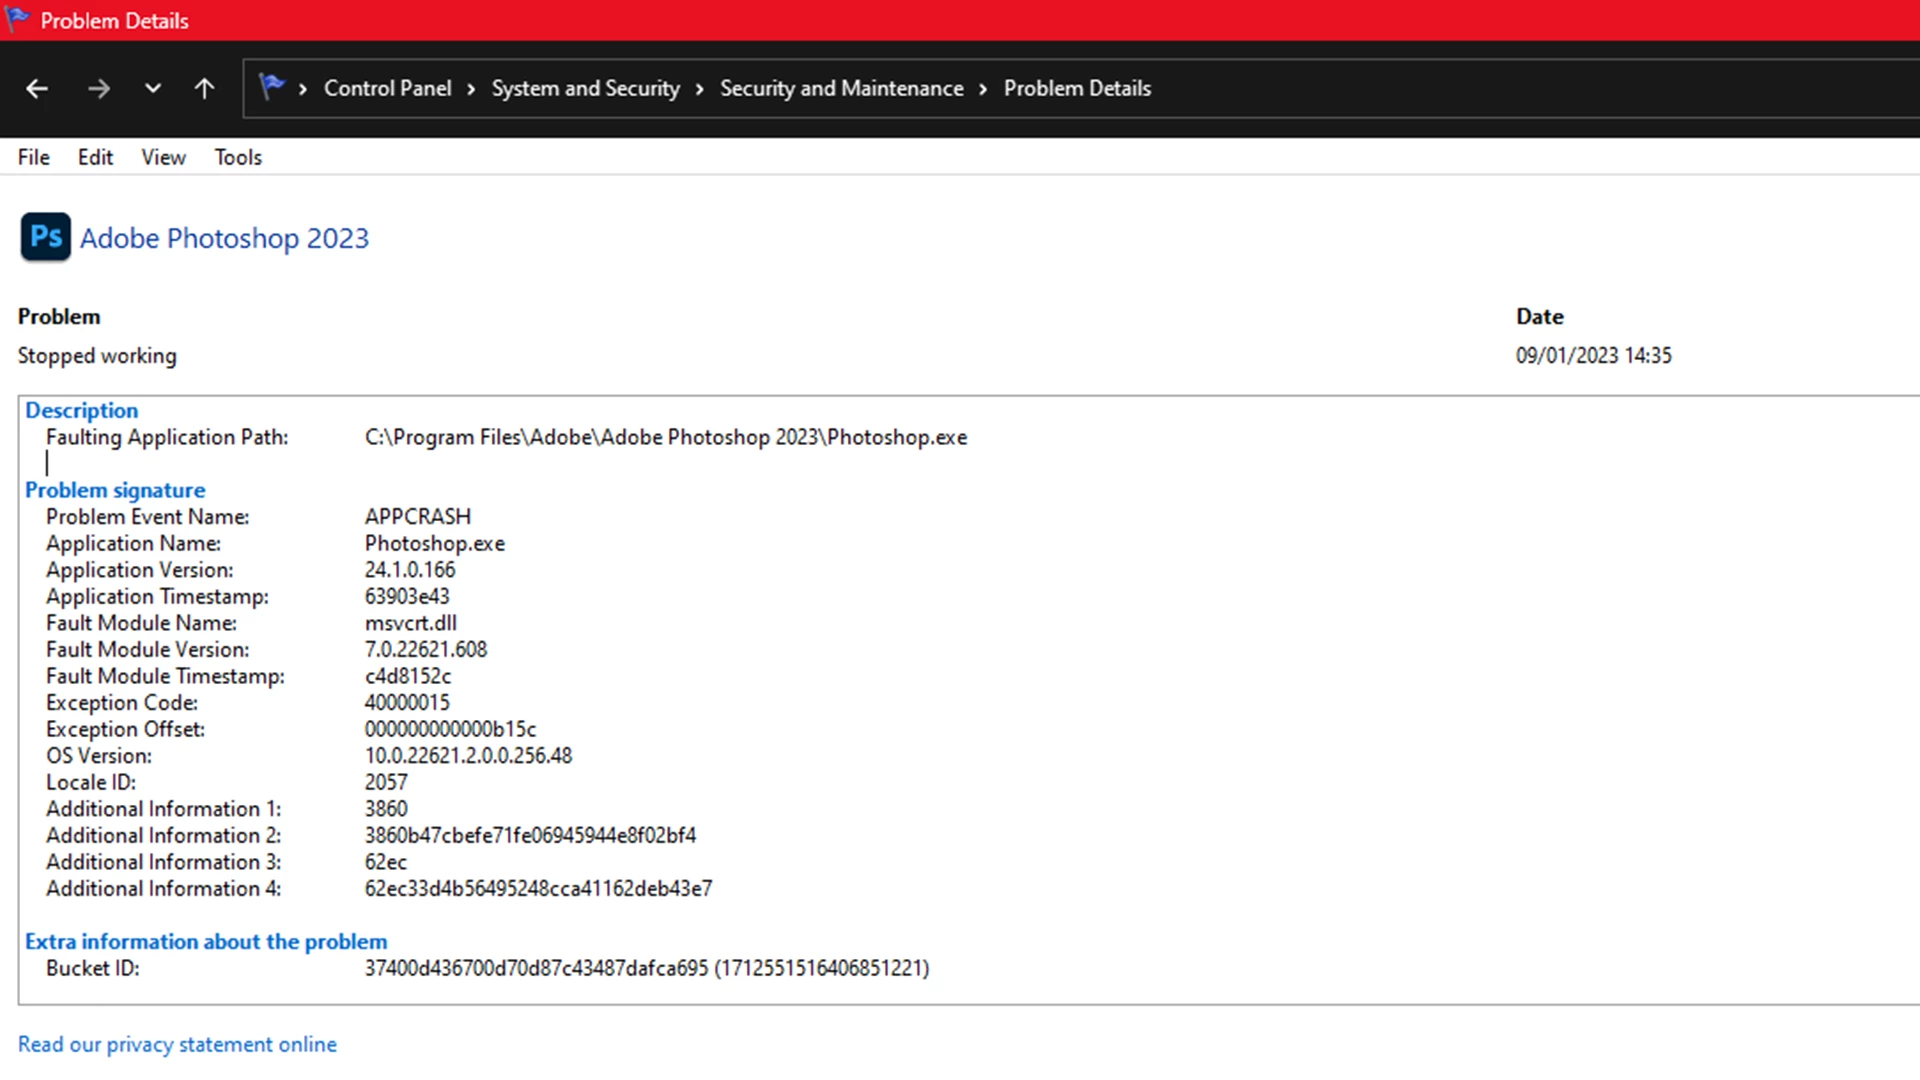Click the back navigation arrow
Screen dimensions: 1920x1080
[37, 89]
